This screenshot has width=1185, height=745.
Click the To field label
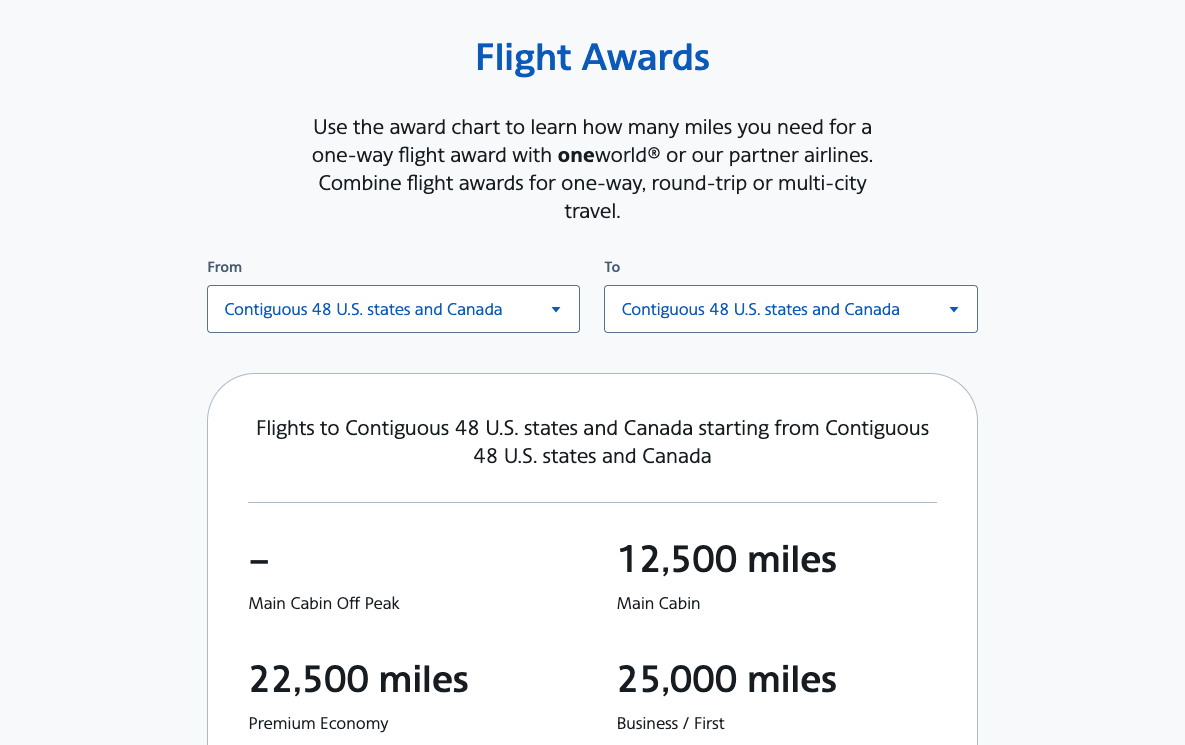click(611, 267)
